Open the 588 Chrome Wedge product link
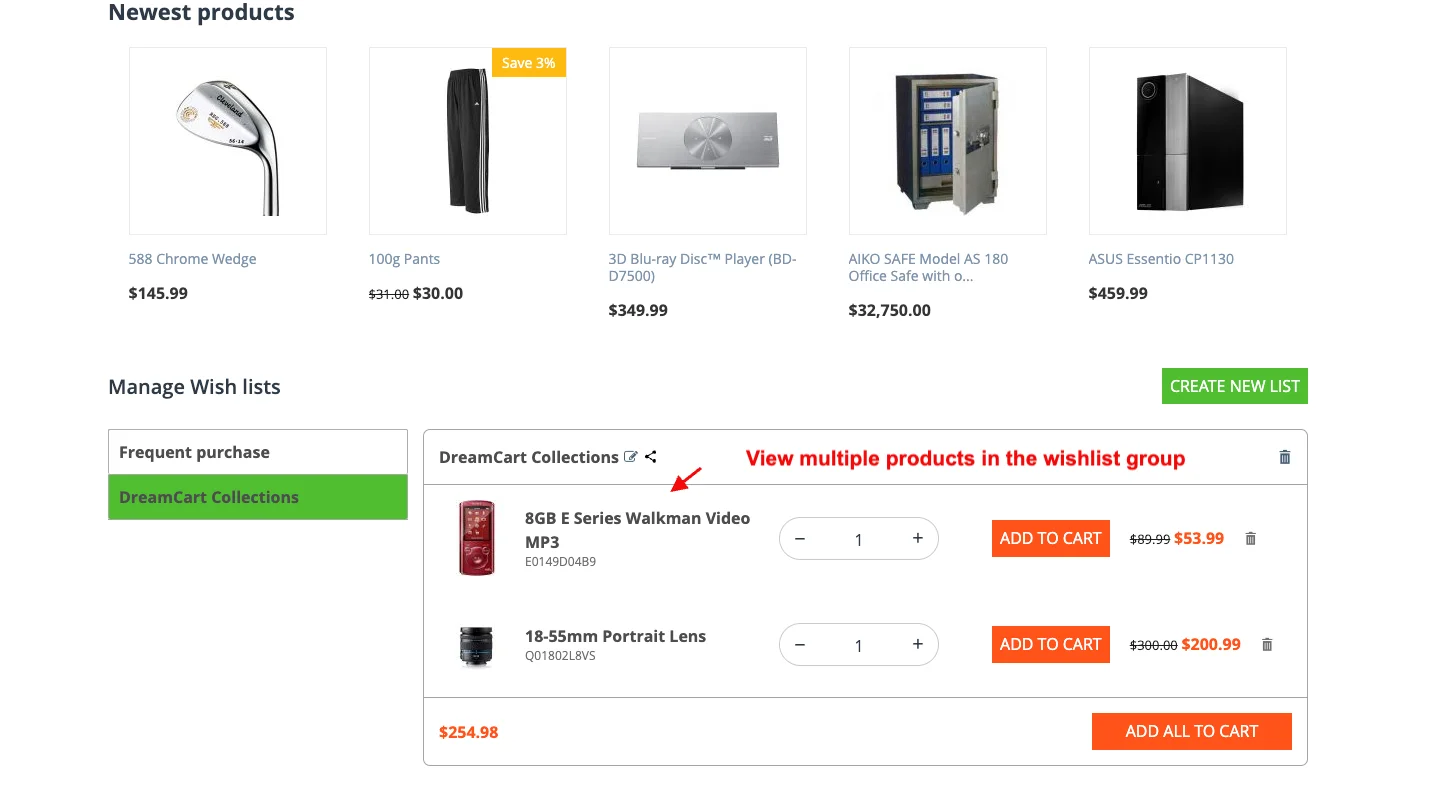Image resolution: width=1448 pixels, height=800 pixels. pyautogui.click(x=193, y=259)
